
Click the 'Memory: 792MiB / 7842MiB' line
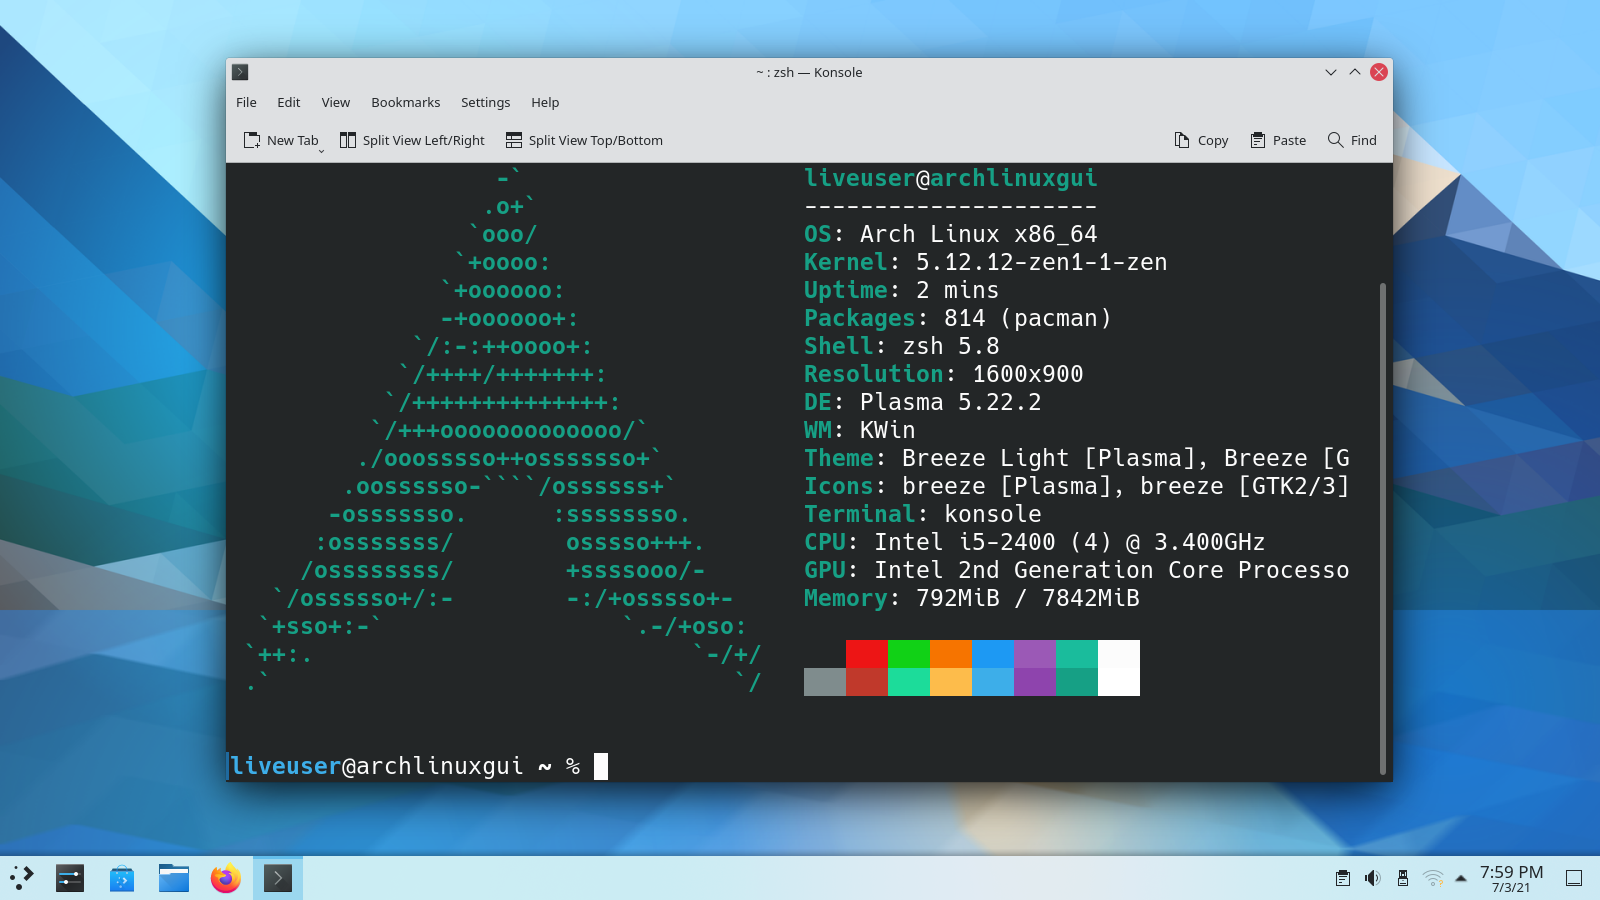(972, 598)
